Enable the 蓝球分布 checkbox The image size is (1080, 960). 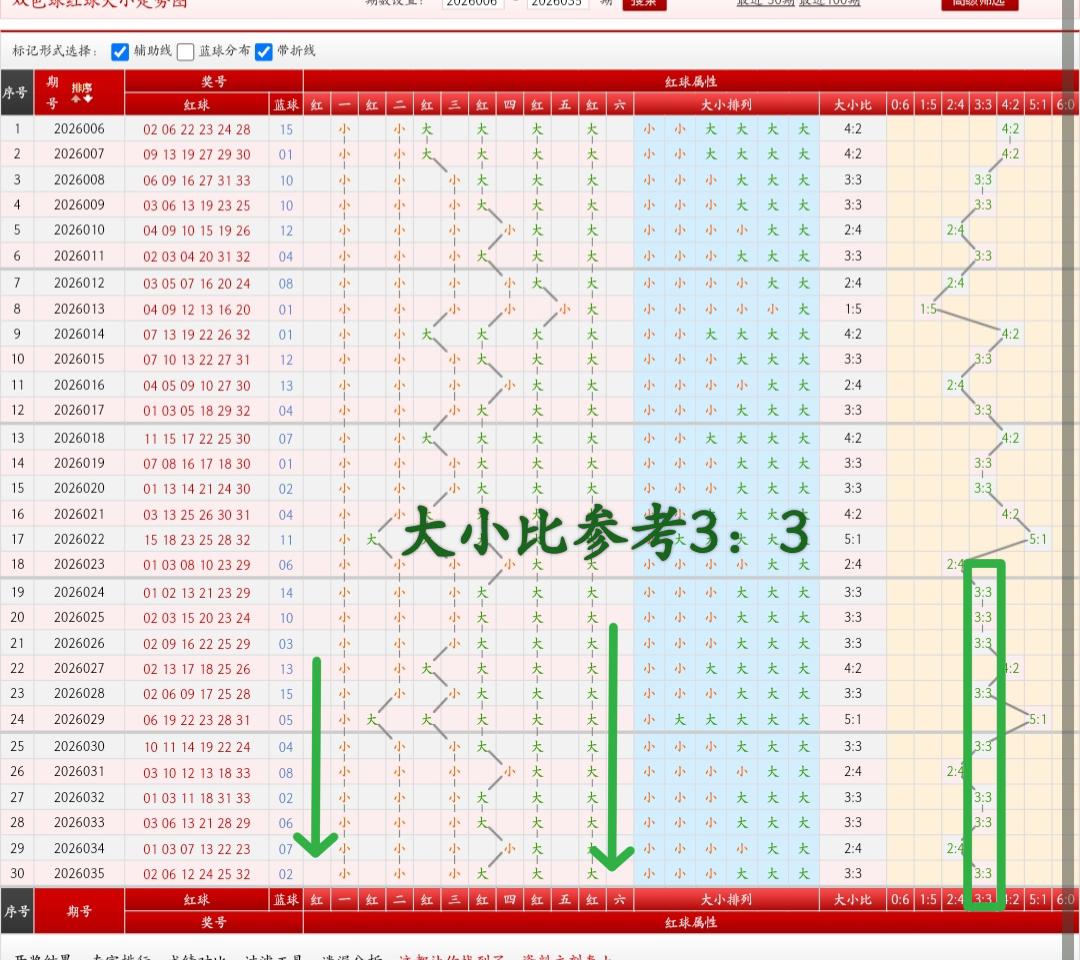coord(185,51)
